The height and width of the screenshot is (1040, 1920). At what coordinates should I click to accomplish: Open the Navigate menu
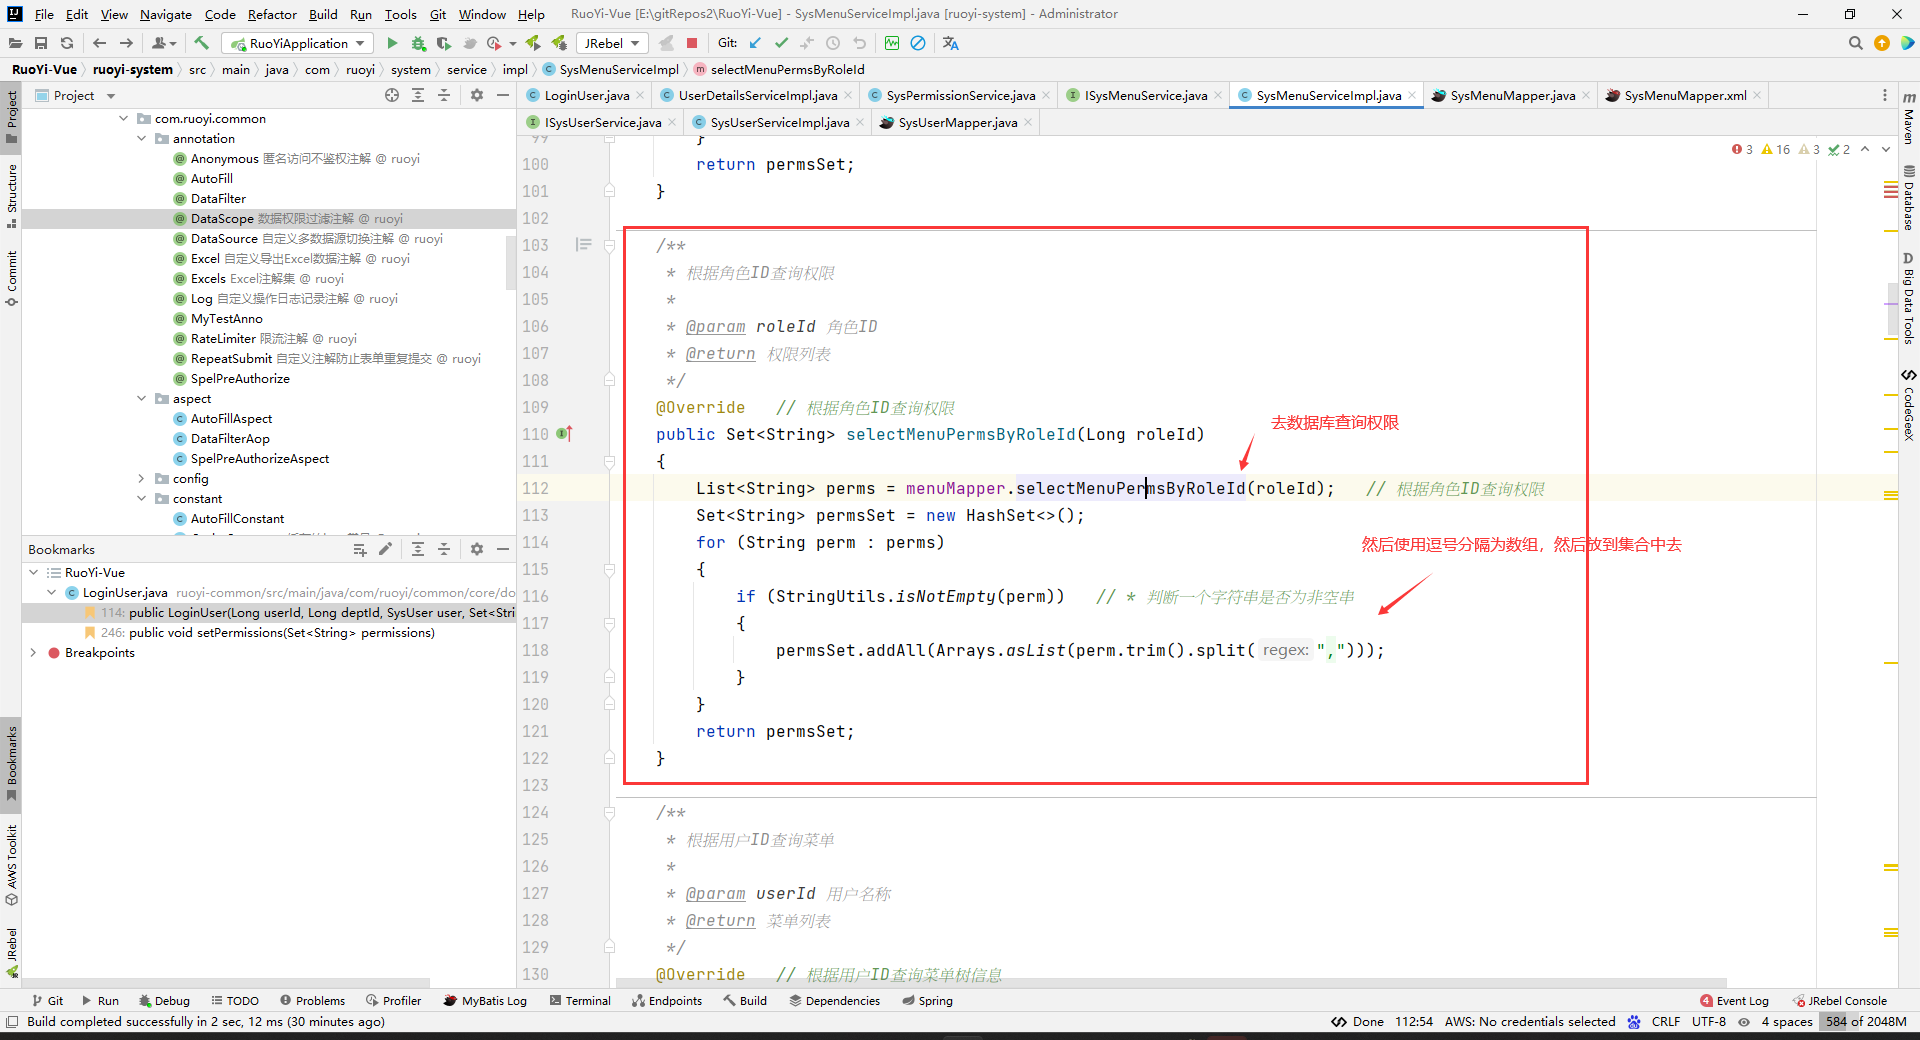click(166, 14)
